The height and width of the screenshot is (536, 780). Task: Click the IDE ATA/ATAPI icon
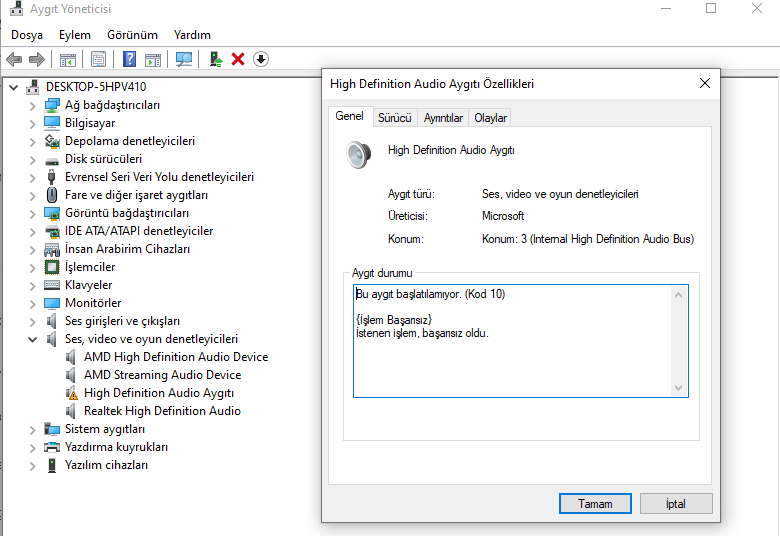[x=52, y=231]
